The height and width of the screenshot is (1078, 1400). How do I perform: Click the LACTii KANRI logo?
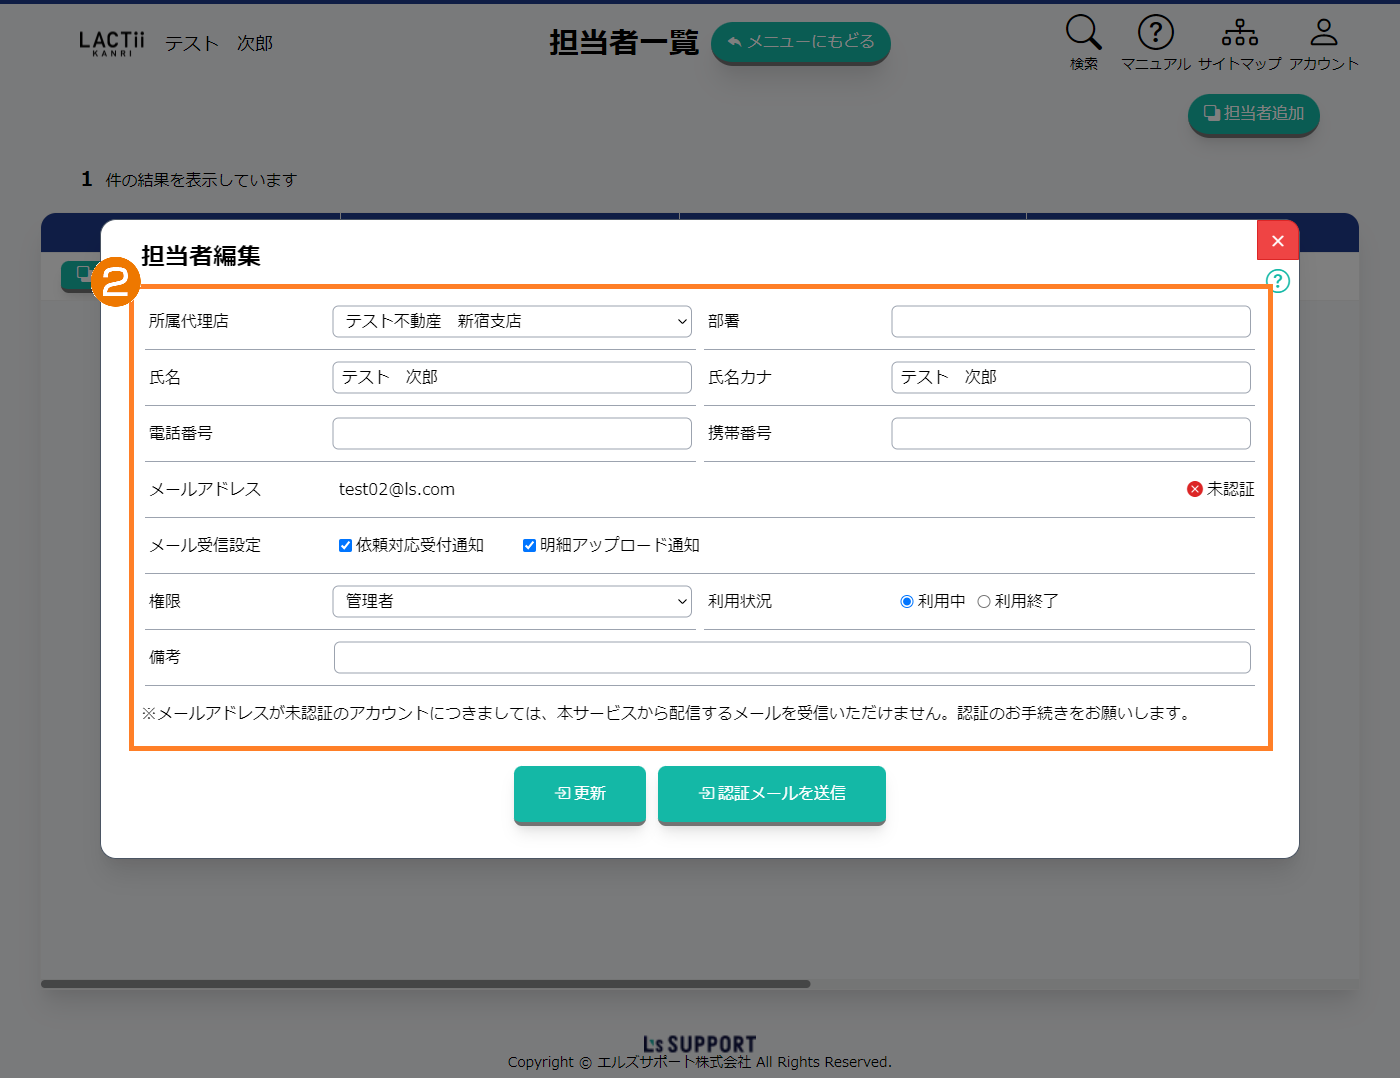(x=112, y=43)
